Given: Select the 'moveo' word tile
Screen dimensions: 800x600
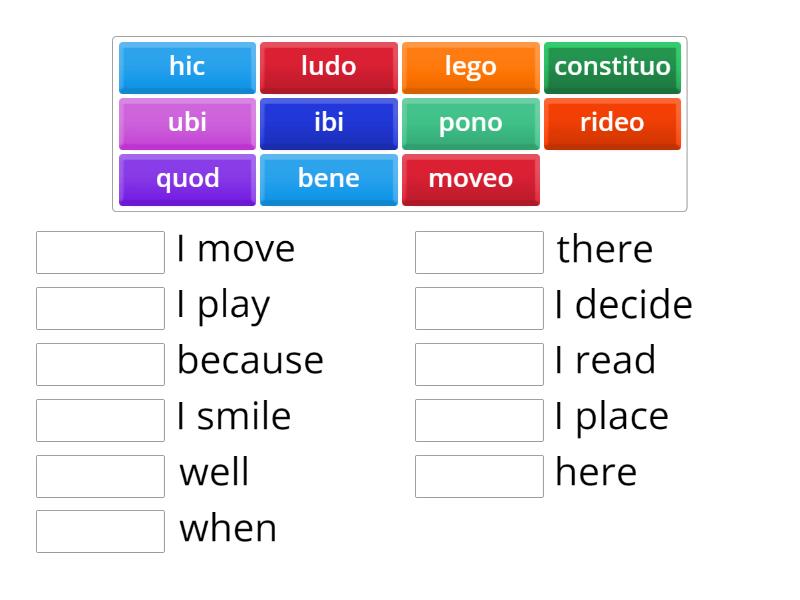Looking at the screenshot, I should (470, 179).
